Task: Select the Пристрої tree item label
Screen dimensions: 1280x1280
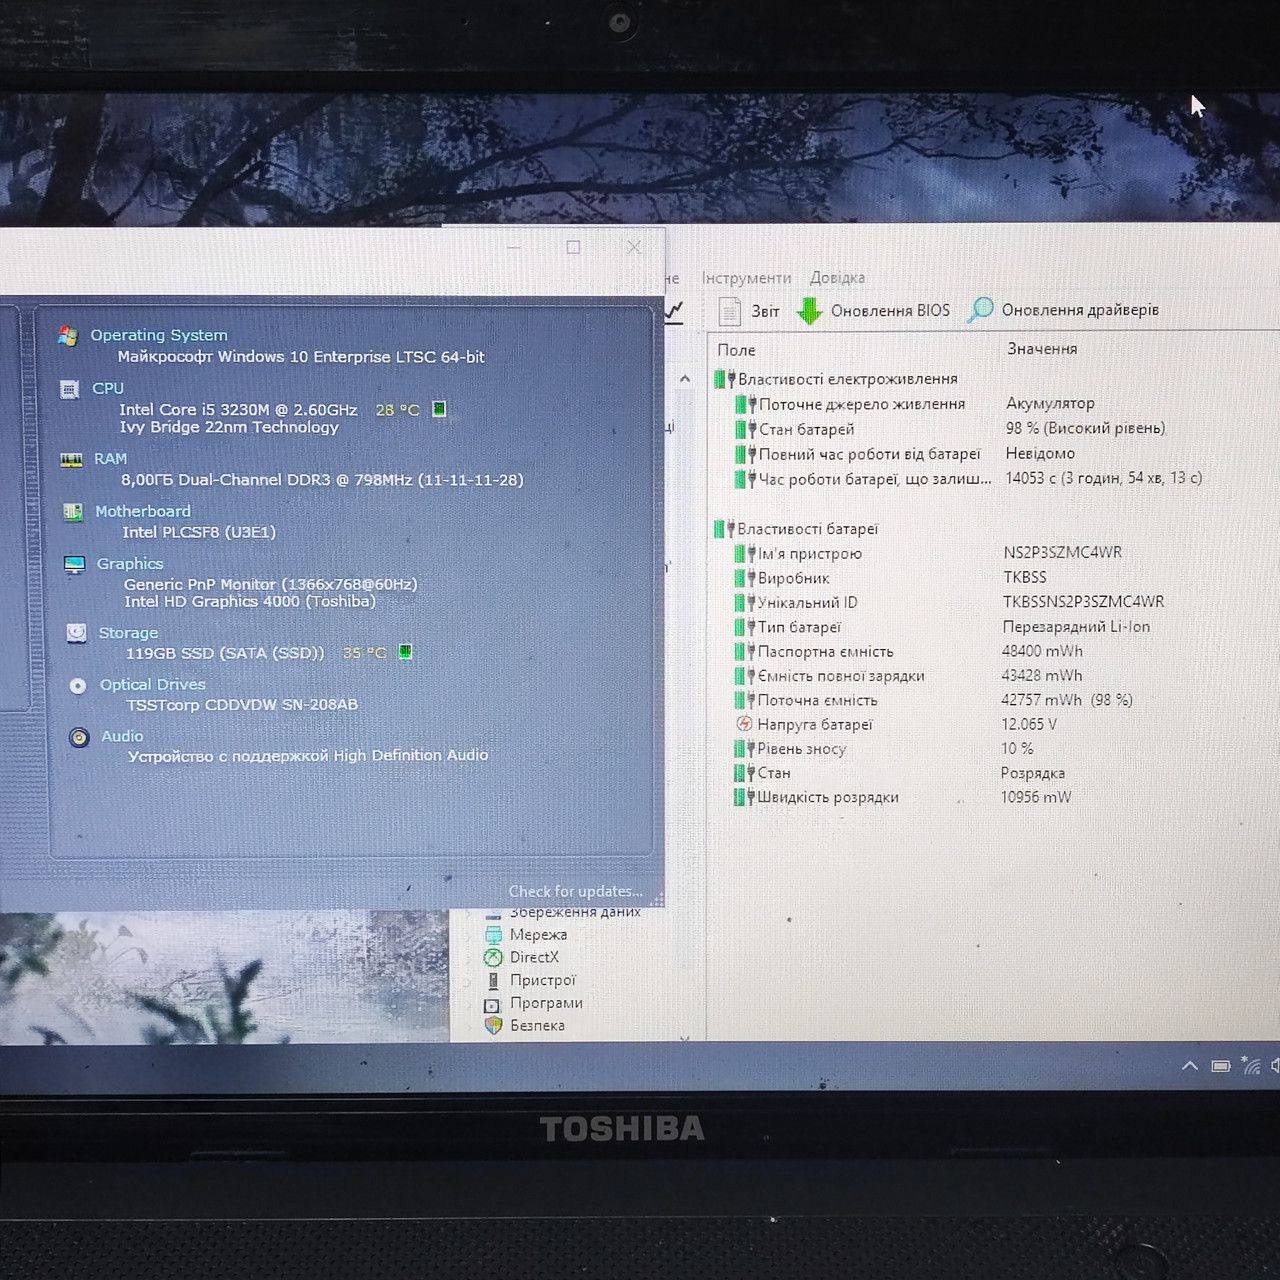Action: [543, 980]
